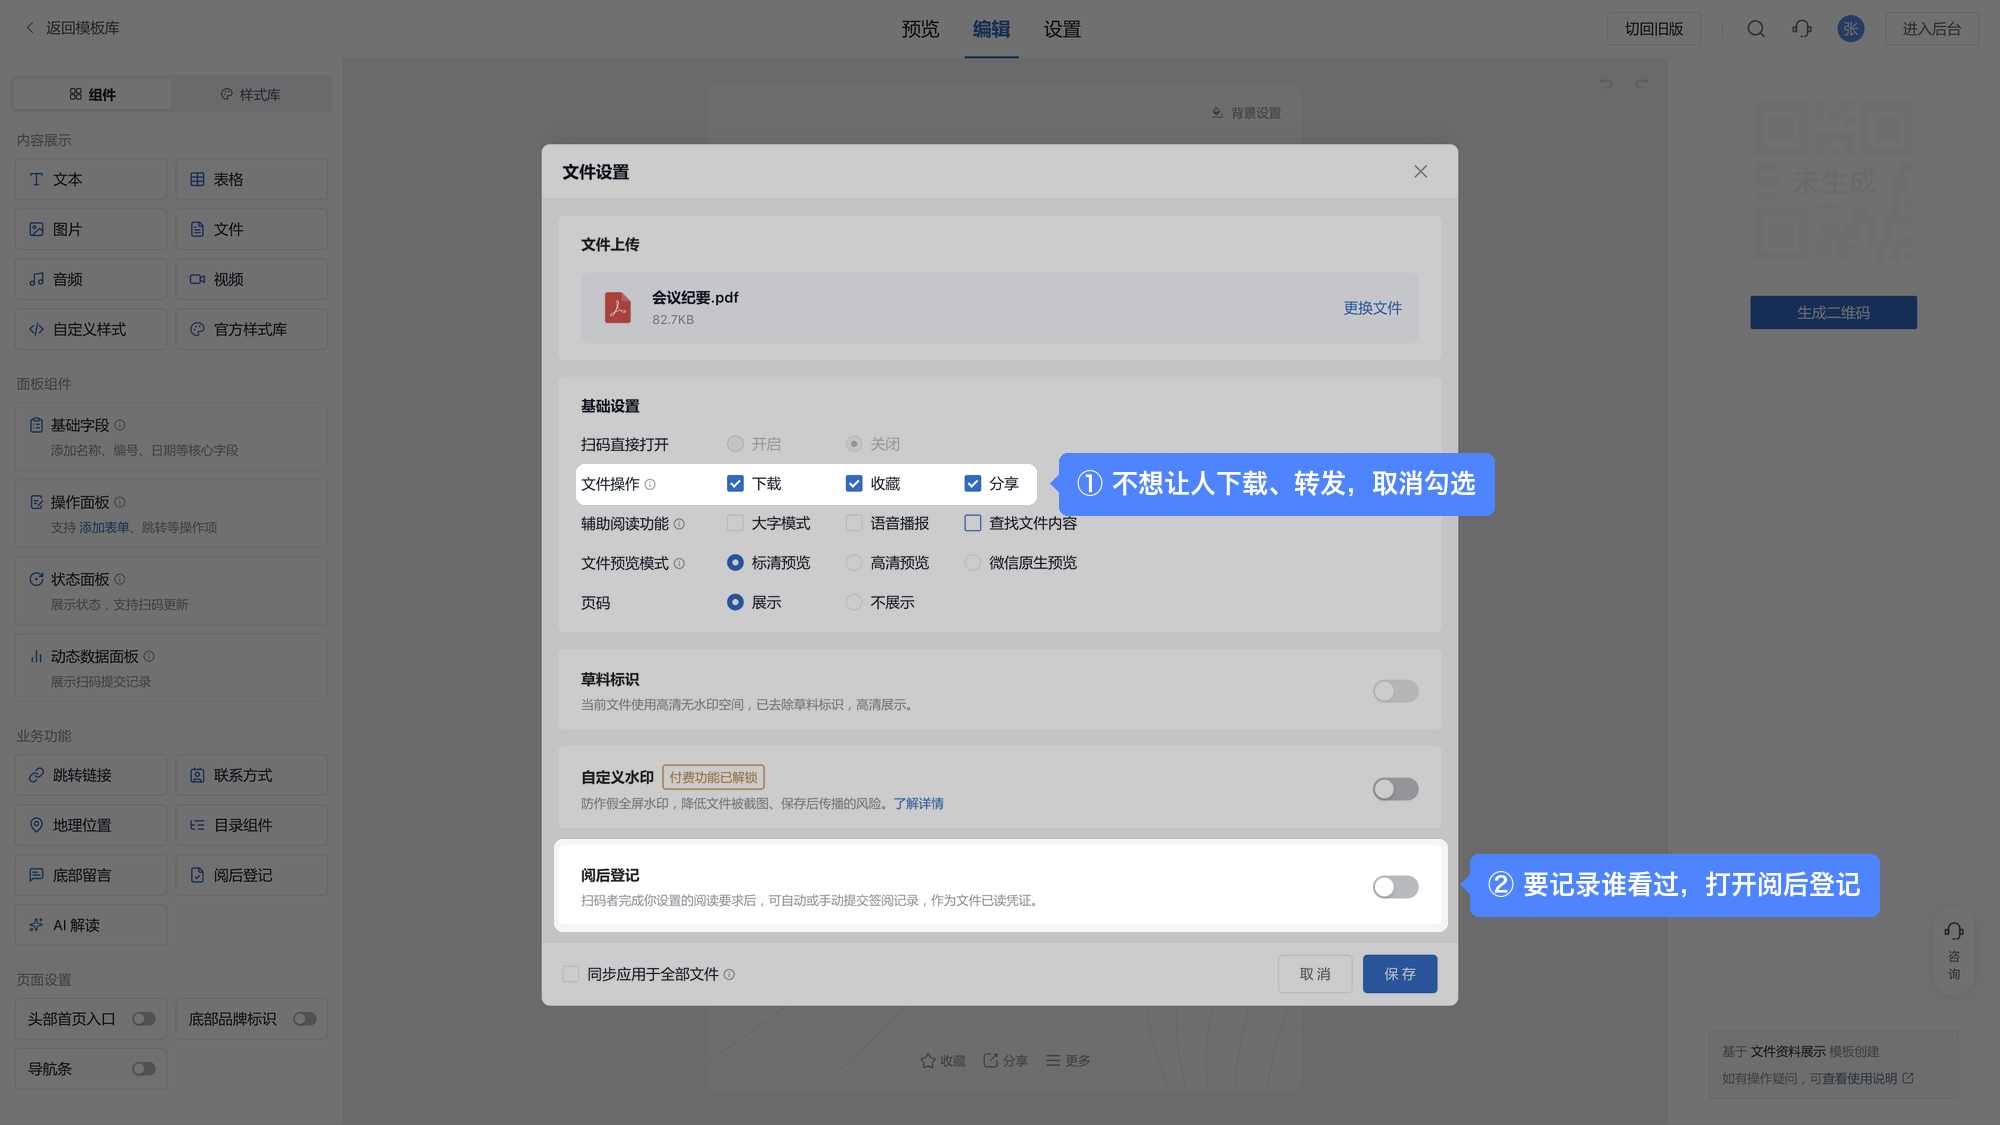Click info icon next to 辅助阅读功能
Screen dimensions: 2000x1125
click(x=679, y=524)
